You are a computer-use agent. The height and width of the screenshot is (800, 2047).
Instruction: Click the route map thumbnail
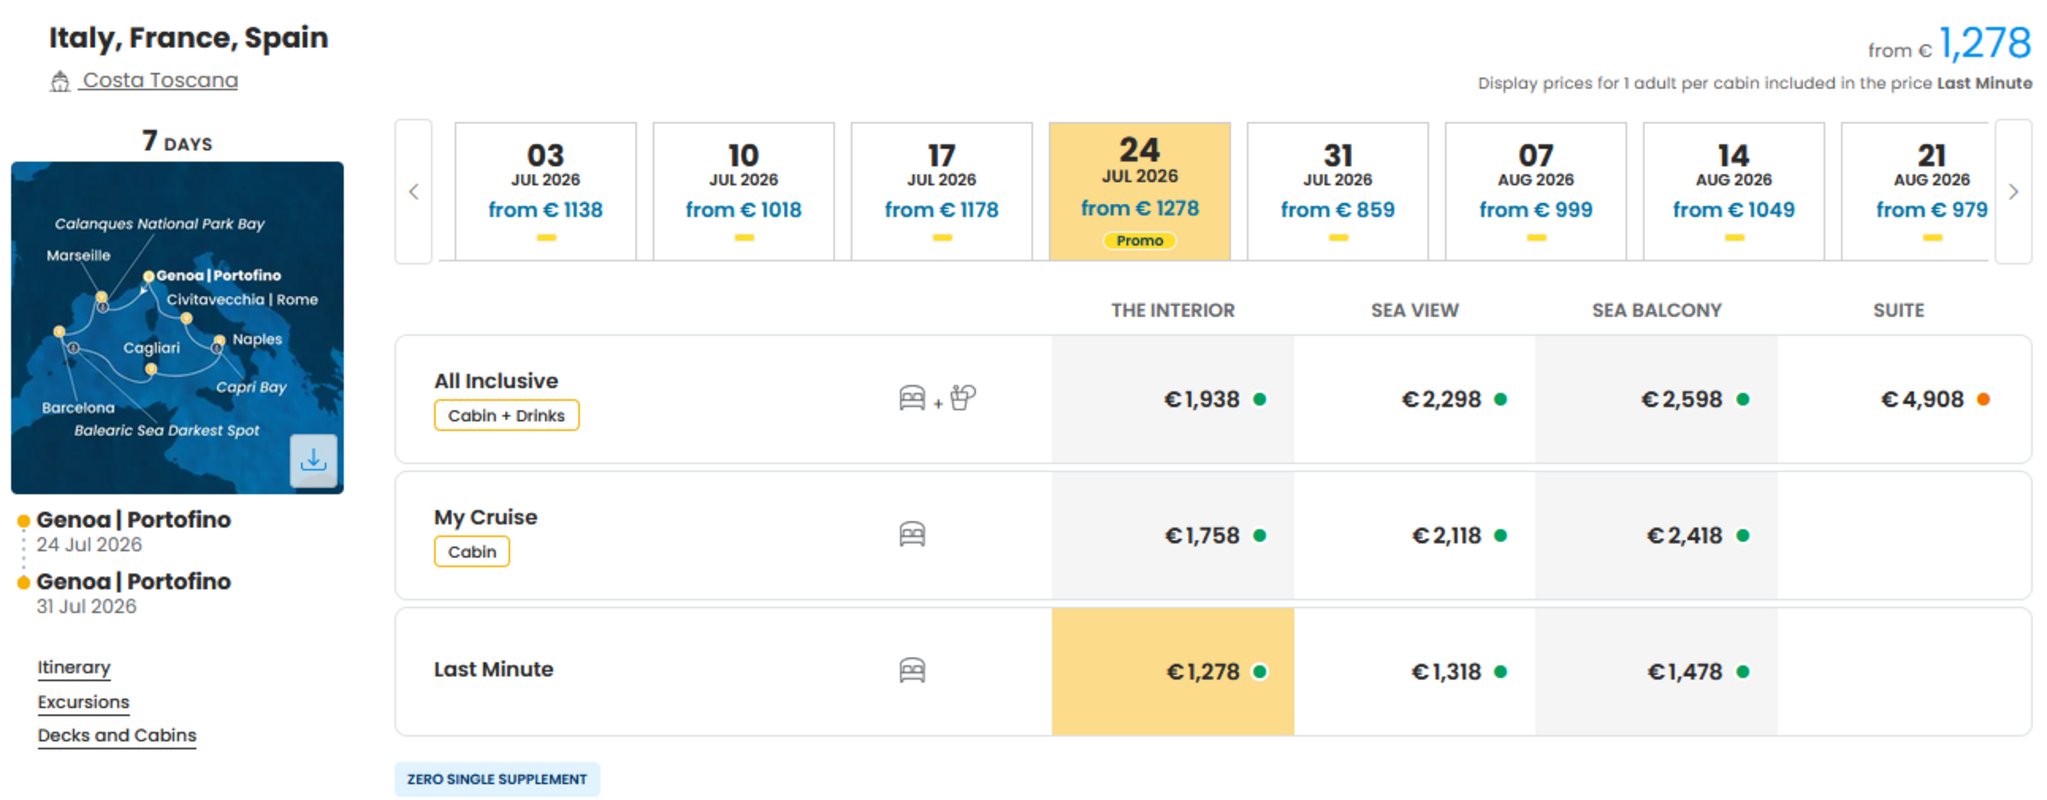(x=177, y=328)
